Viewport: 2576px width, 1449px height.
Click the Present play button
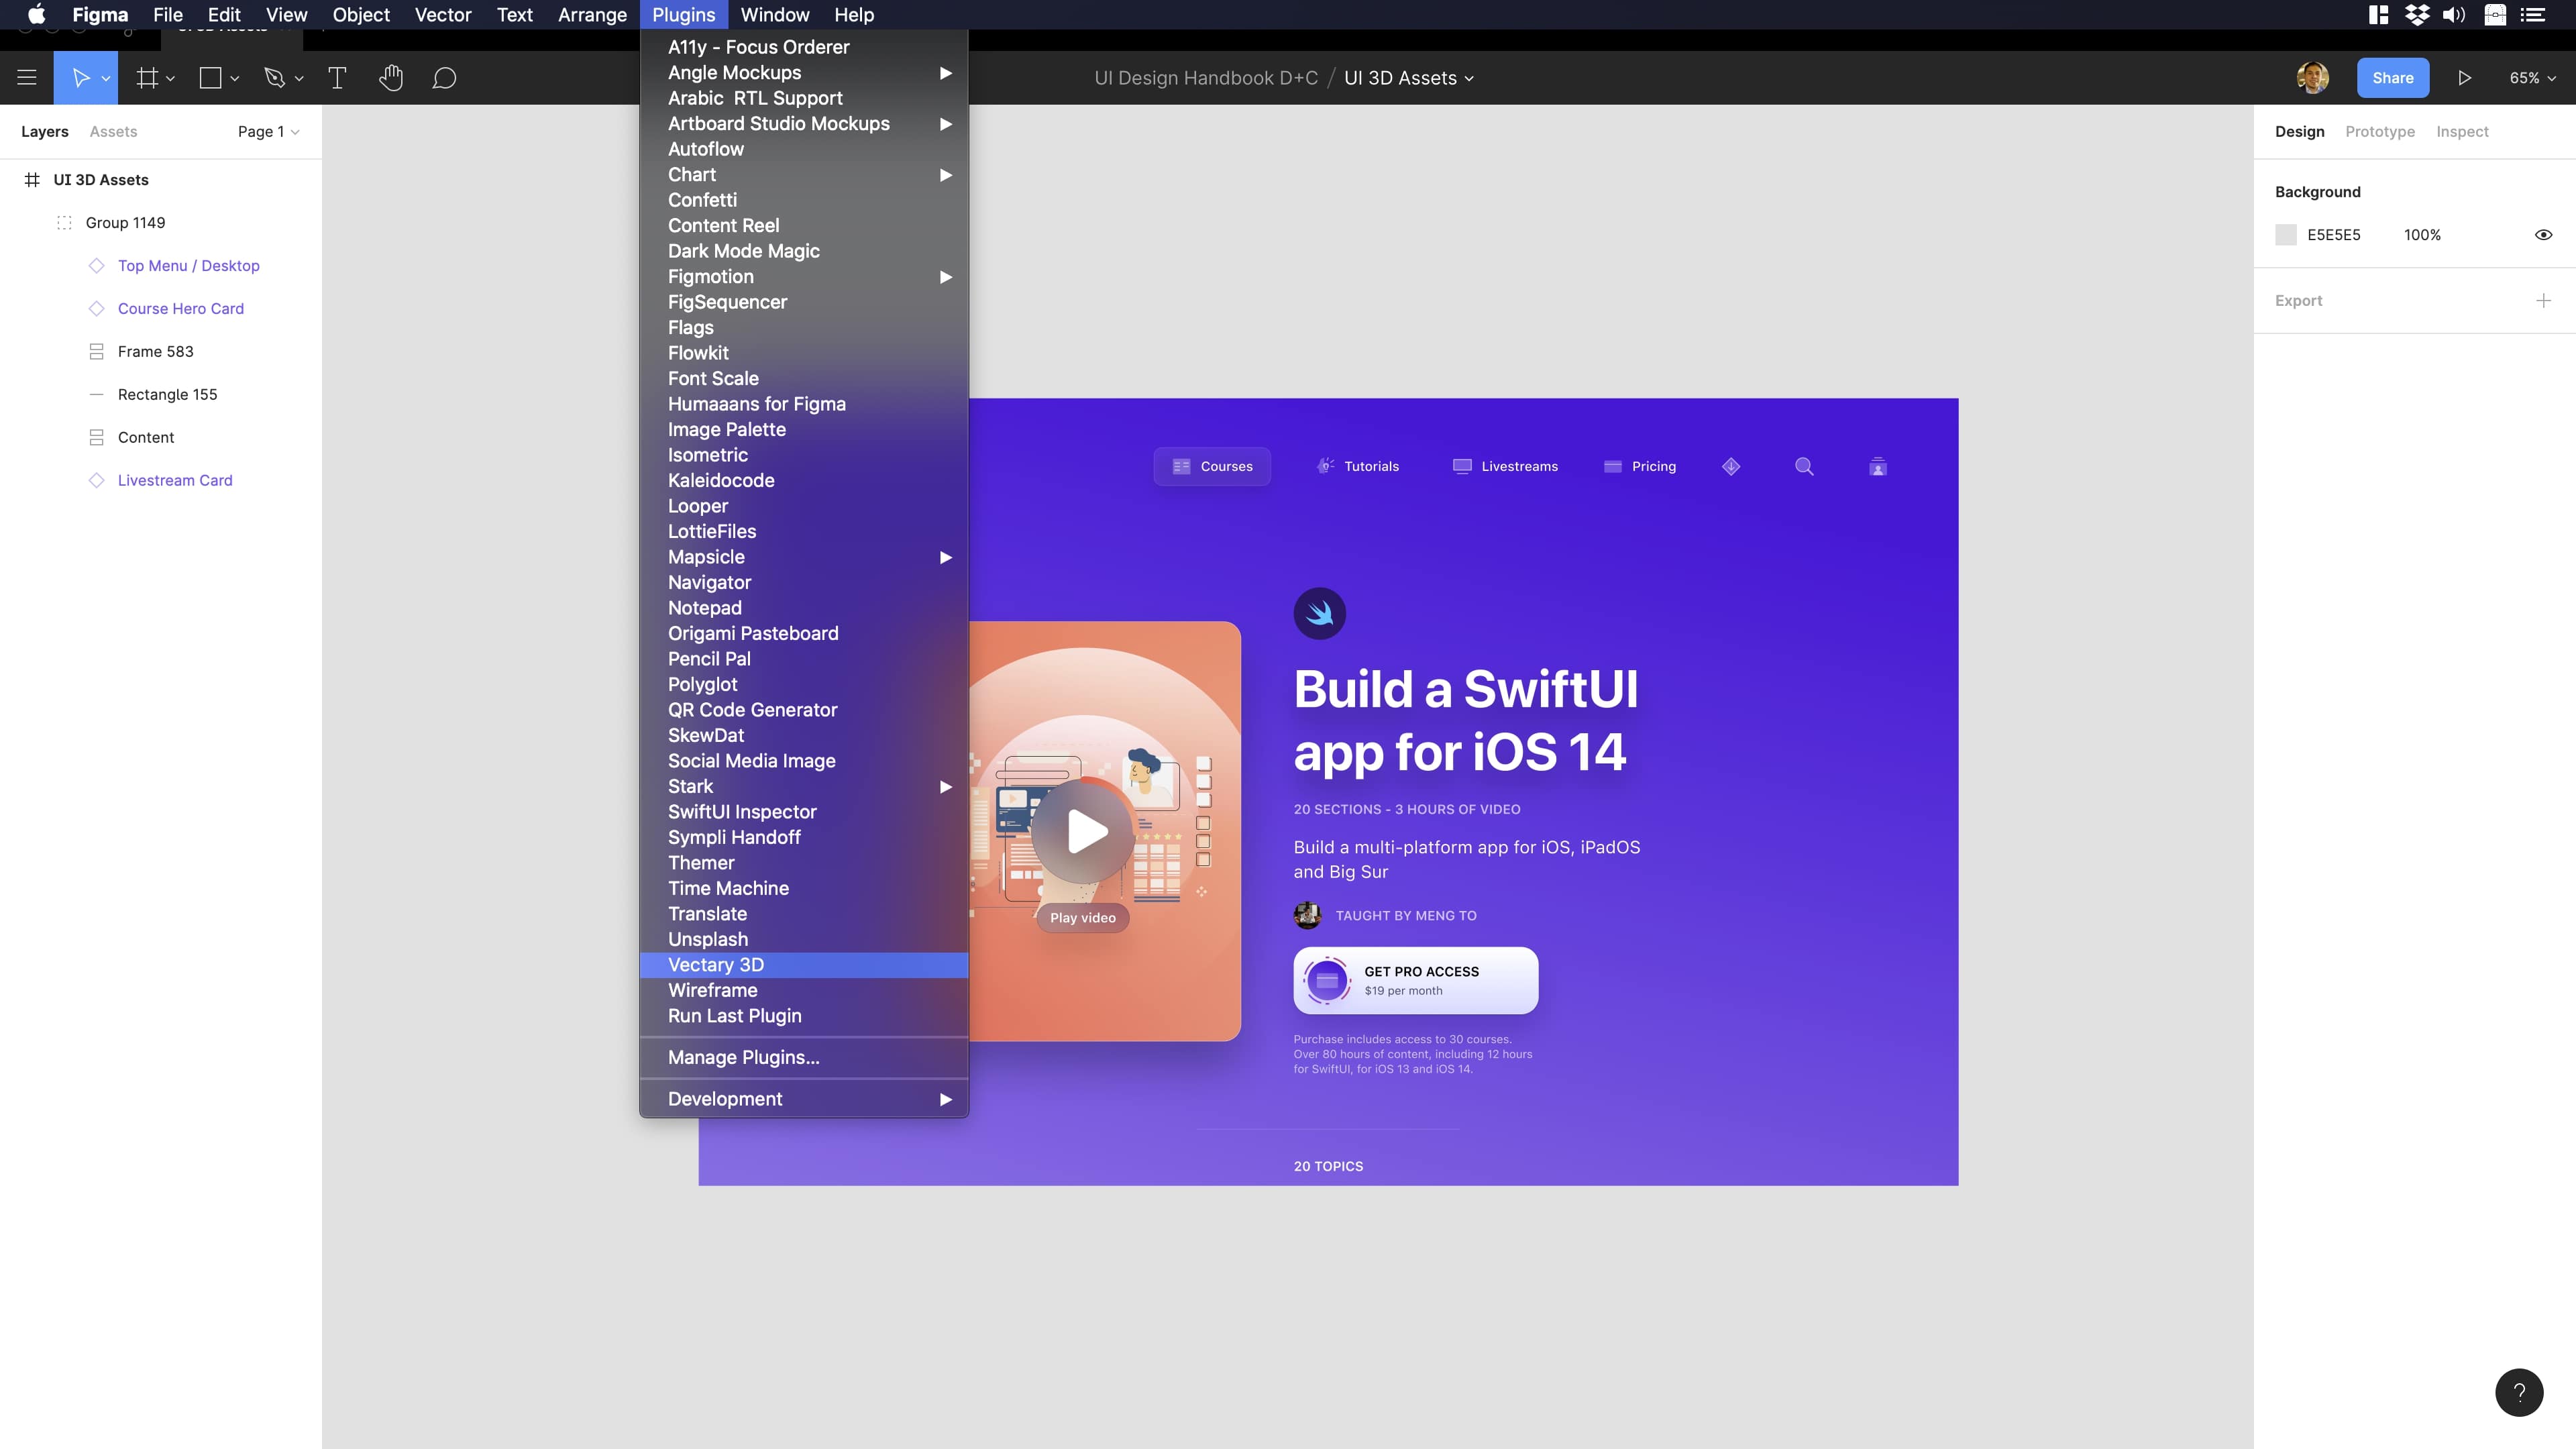tap(2464, 77)
